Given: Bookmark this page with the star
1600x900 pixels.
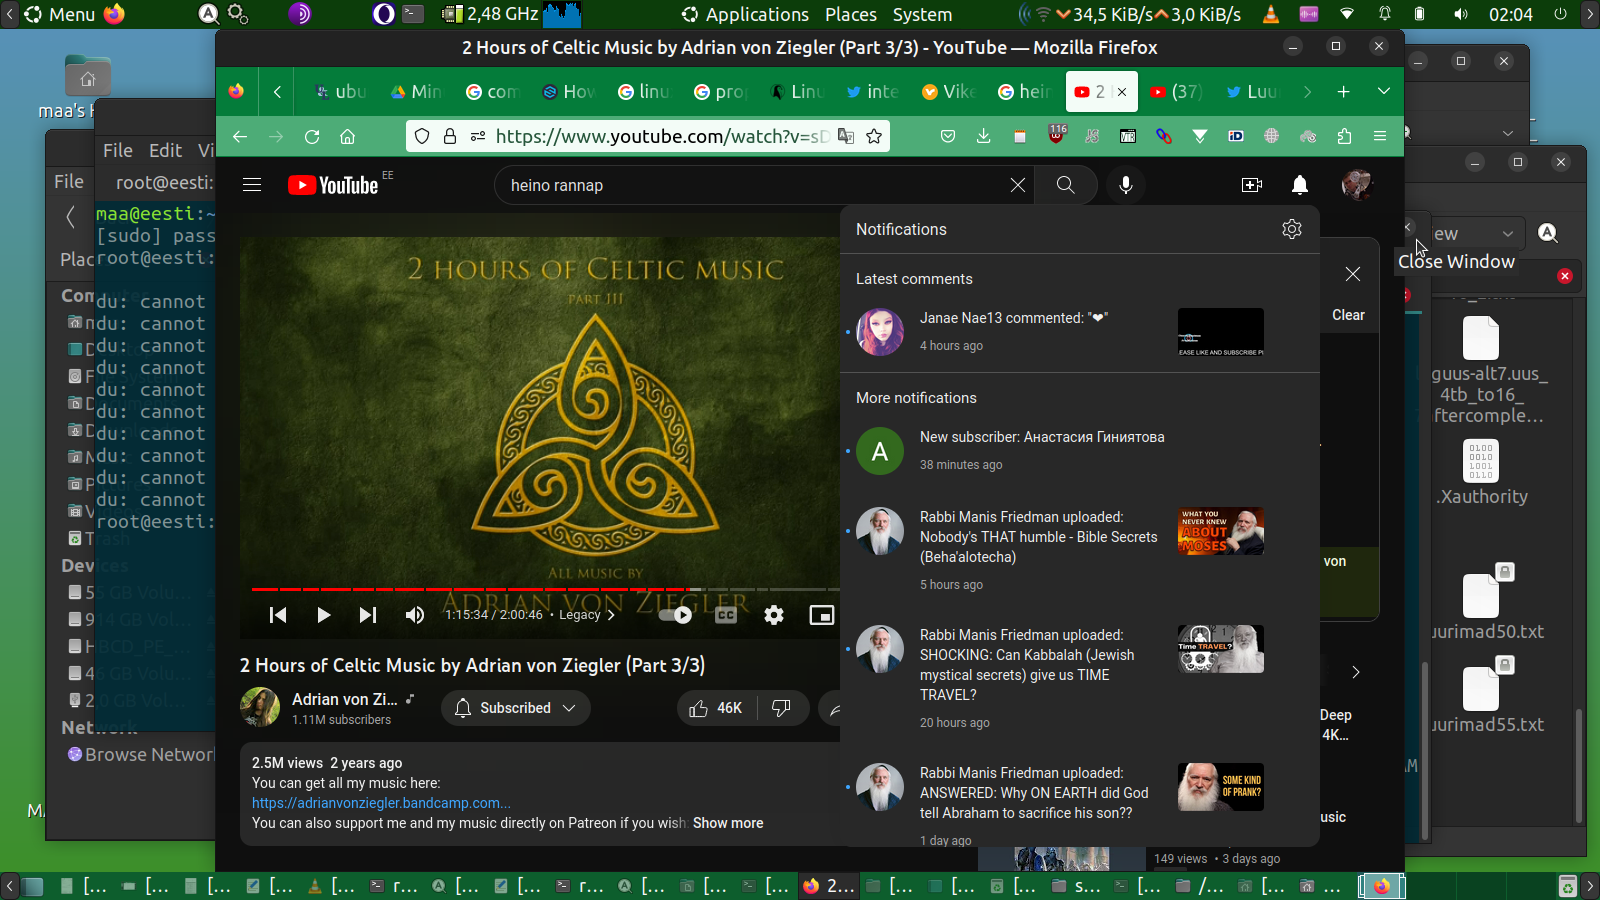Looking at the screenshot, I should coord(874,137).
